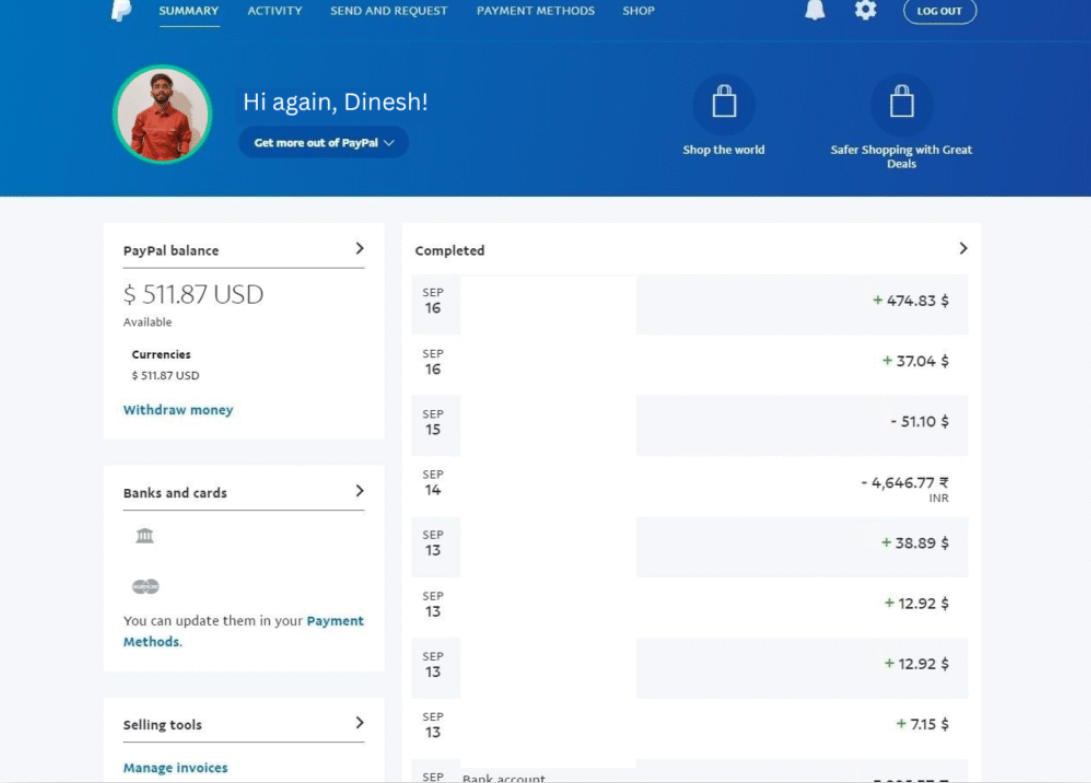Viewport: 1091px width, 783px height.
Task: Open settings with the gear icon
Action: coord(865,10)
